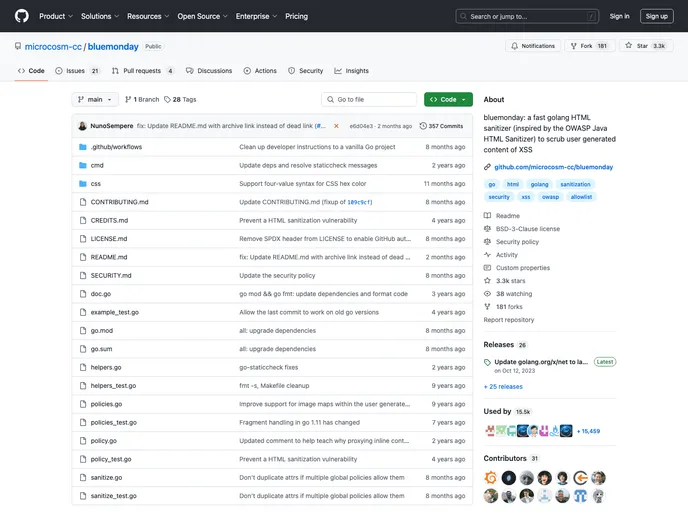
Task: Focus the Go to file field
Action: [x=369, y=100]
